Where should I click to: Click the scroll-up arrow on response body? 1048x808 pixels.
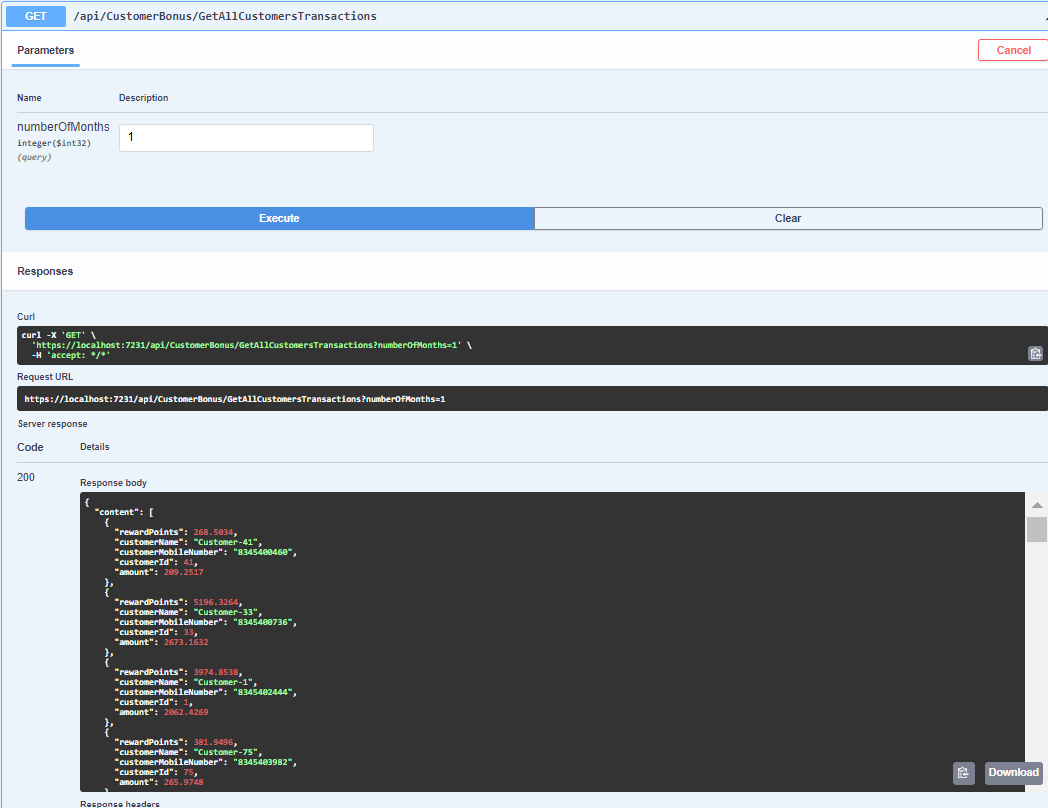(1037, 505)
